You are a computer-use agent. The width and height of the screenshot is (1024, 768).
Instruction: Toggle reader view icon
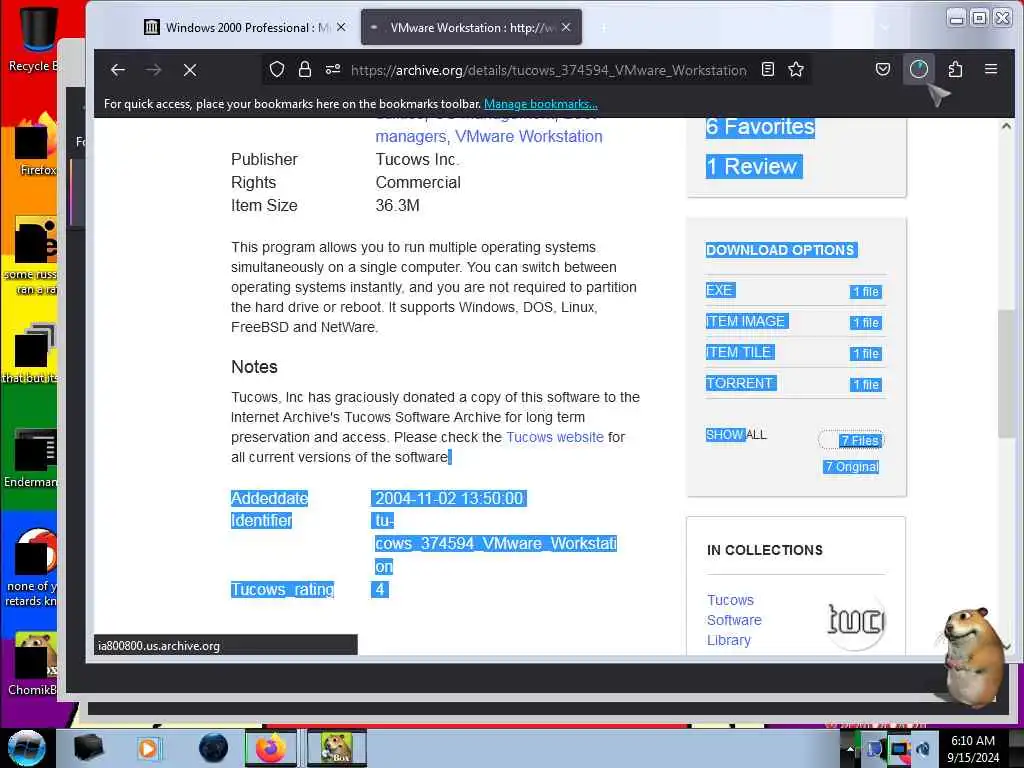pyautogui.click(x=768, y=69)
